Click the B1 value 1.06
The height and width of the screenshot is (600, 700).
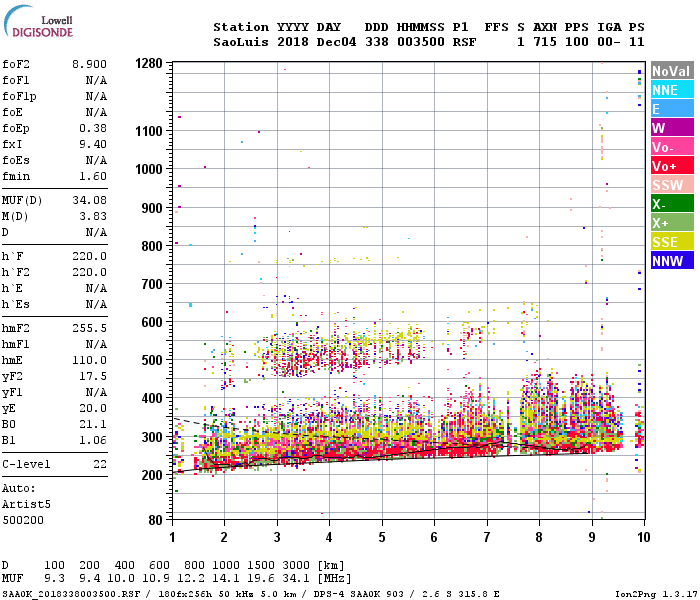(x=93, y=441)
